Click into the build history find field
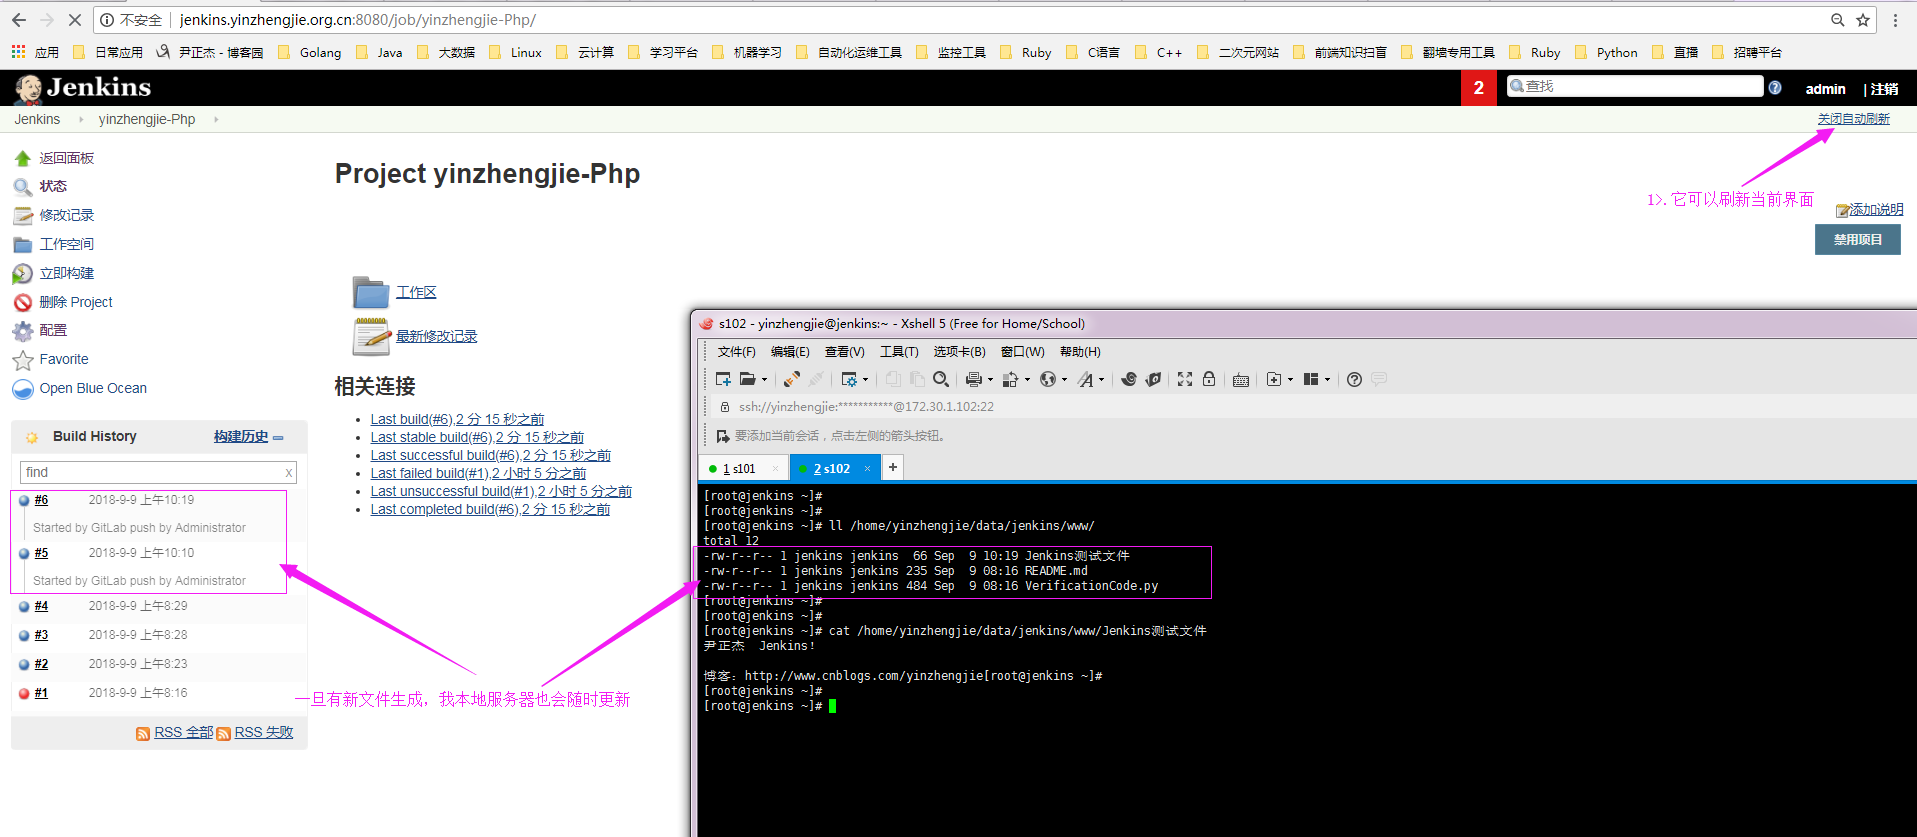 [158, 472]
